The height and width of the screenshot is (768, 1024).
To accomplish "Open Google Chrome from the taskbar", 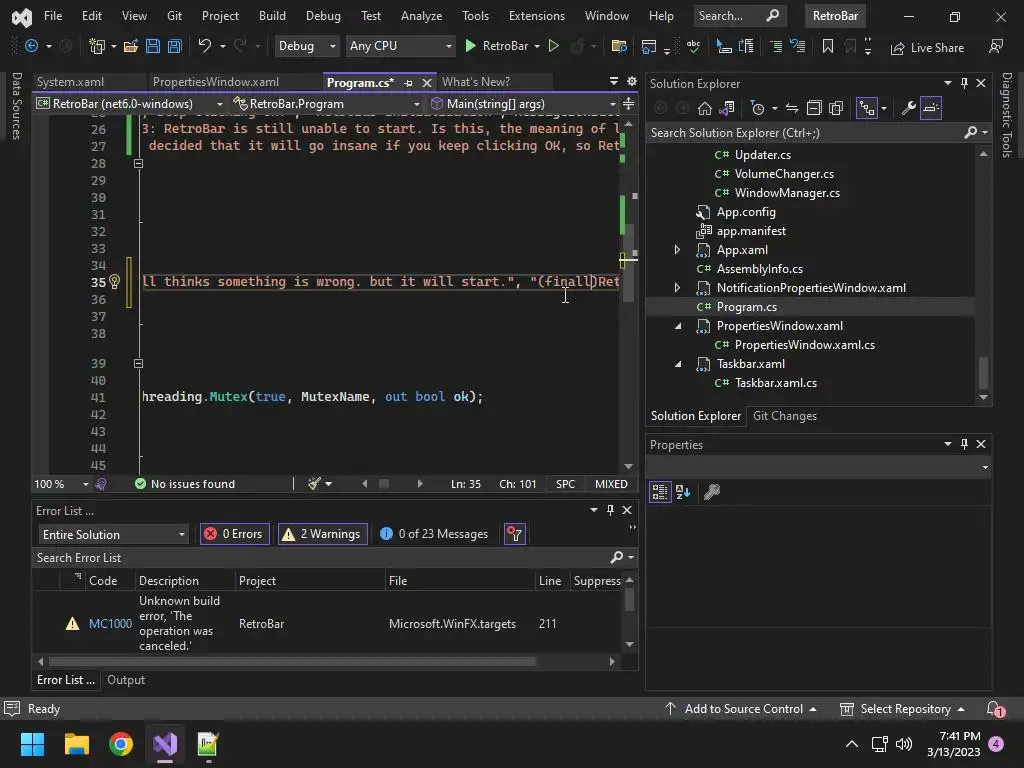I will point(121,744).
